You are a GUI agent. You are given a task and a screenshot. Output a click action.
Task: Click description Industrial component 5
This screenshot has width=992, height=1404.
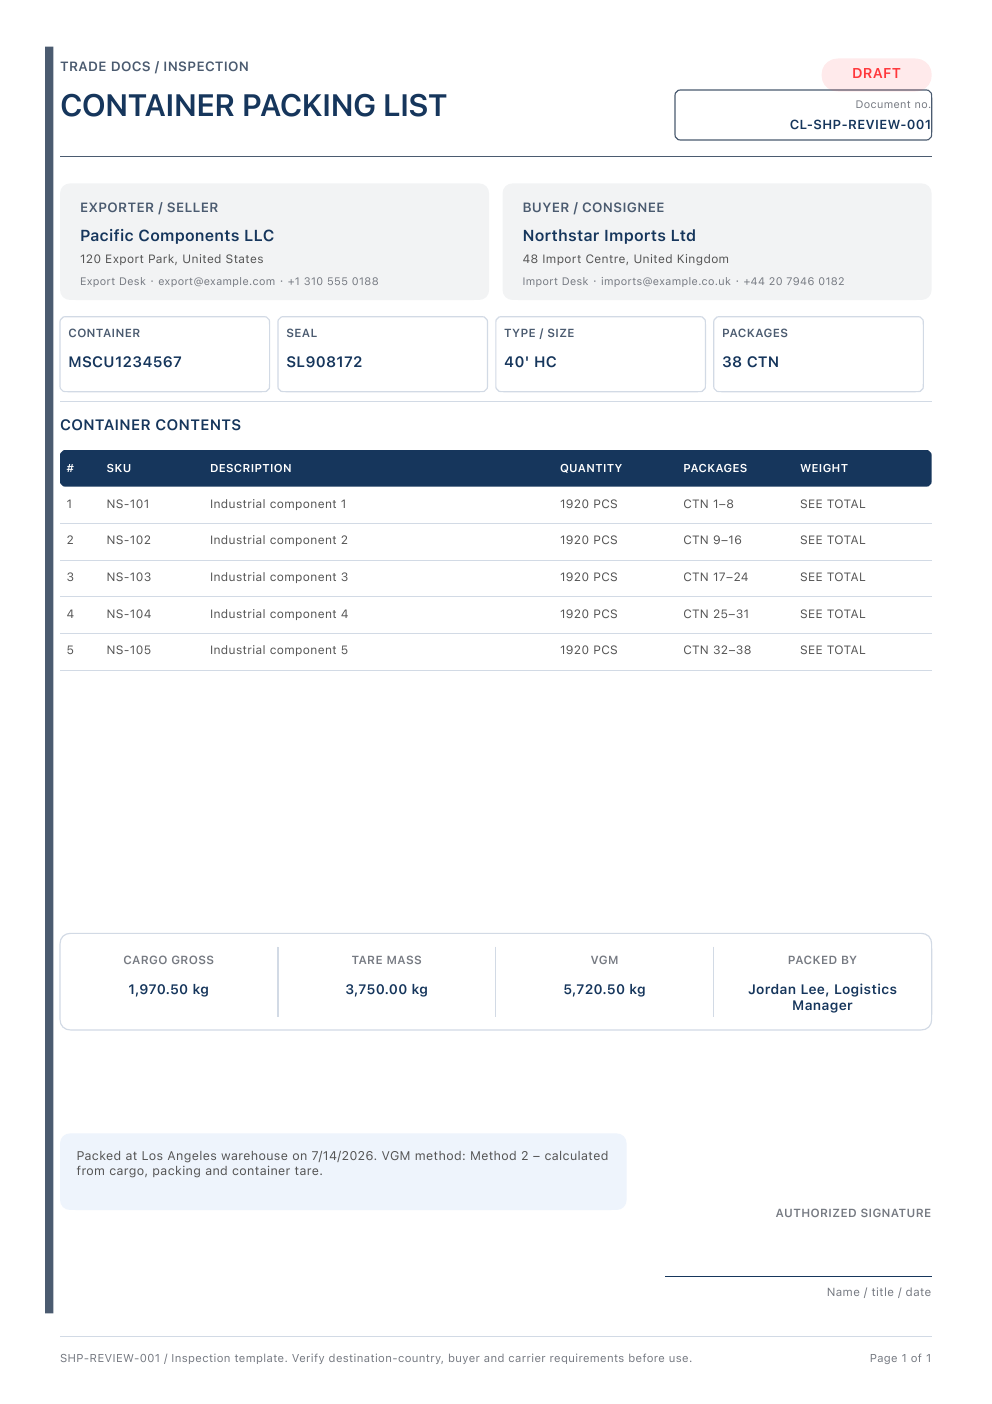point(279,650)
